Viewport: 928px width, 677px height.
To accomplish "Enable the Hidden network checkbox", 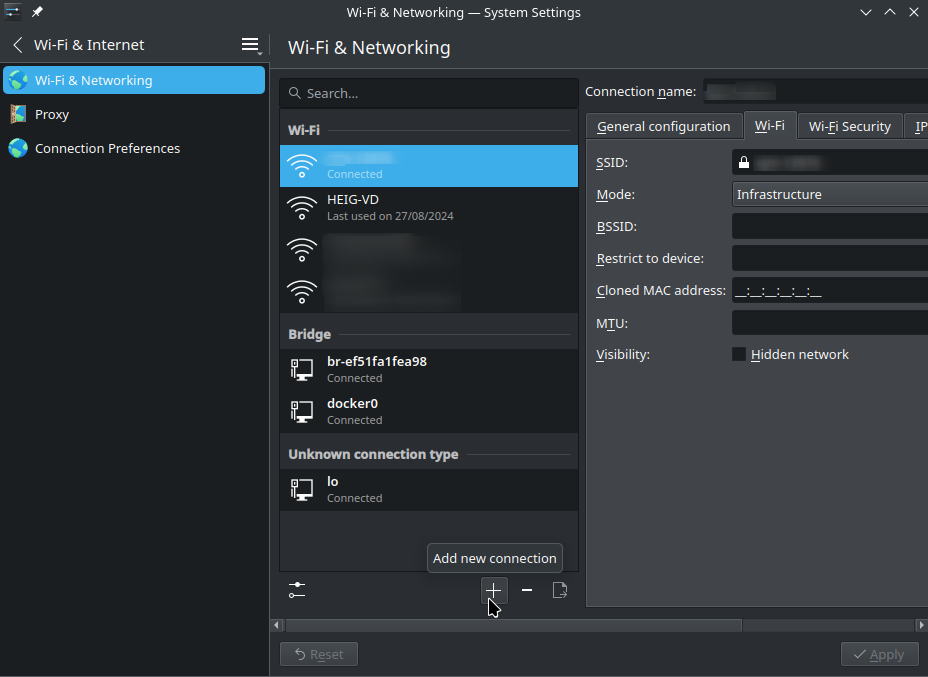I will [739, 354].
